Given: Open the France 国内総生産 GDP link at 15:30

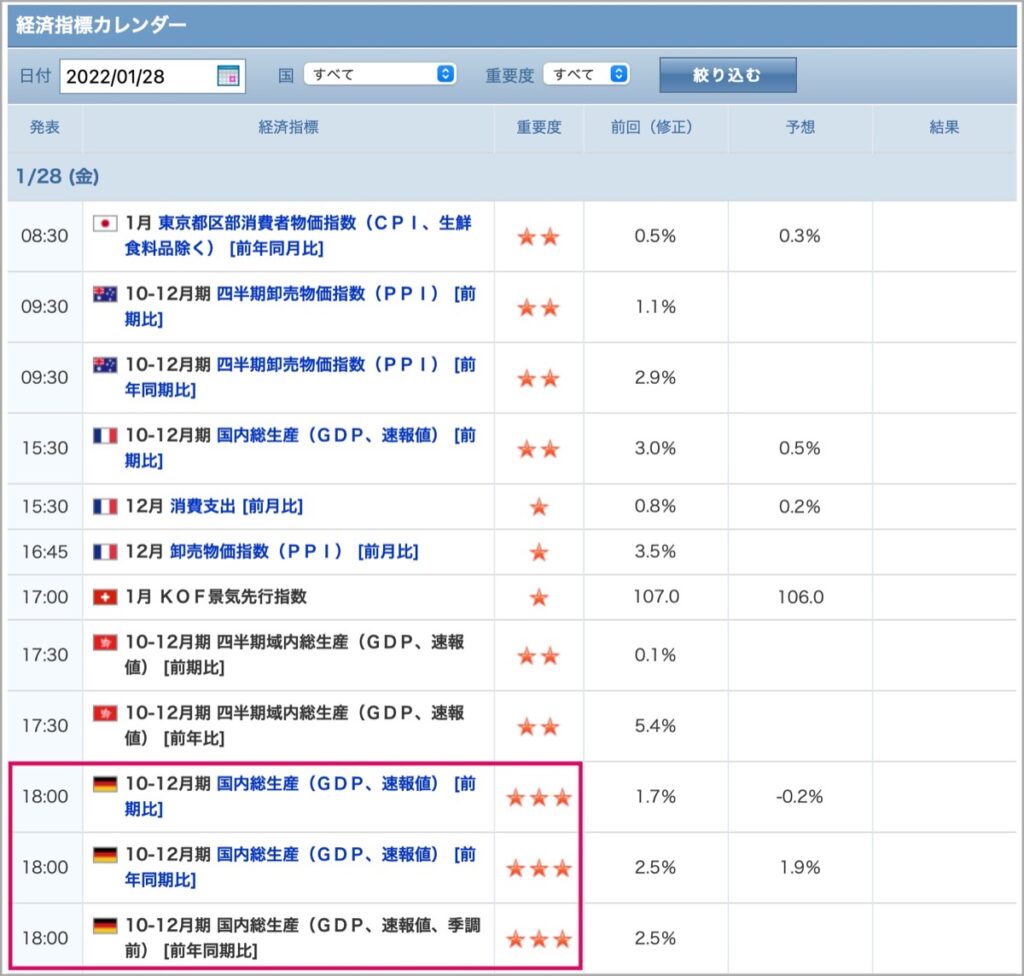Looking at the screenshot, I should tap(300, 448).
